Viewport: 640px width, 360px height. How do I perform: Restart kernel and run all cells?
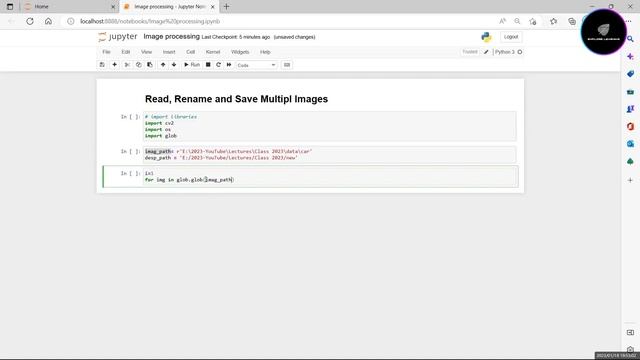229,65
